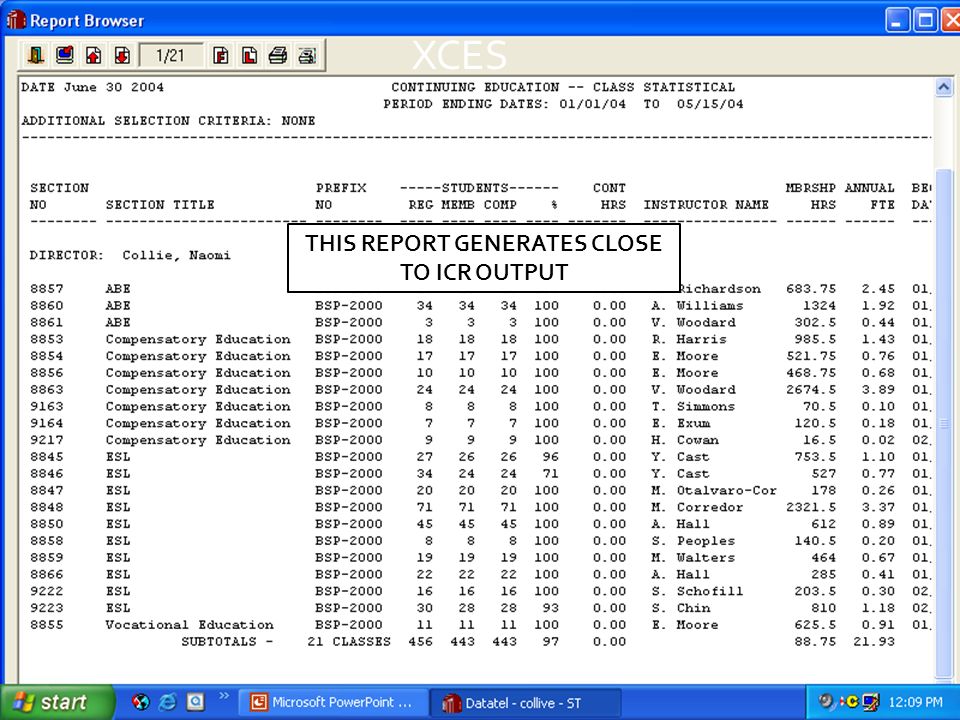Click the print report printer icon
Screen dimensions: 960x720
pyautogui.click(x=278, y=56)
